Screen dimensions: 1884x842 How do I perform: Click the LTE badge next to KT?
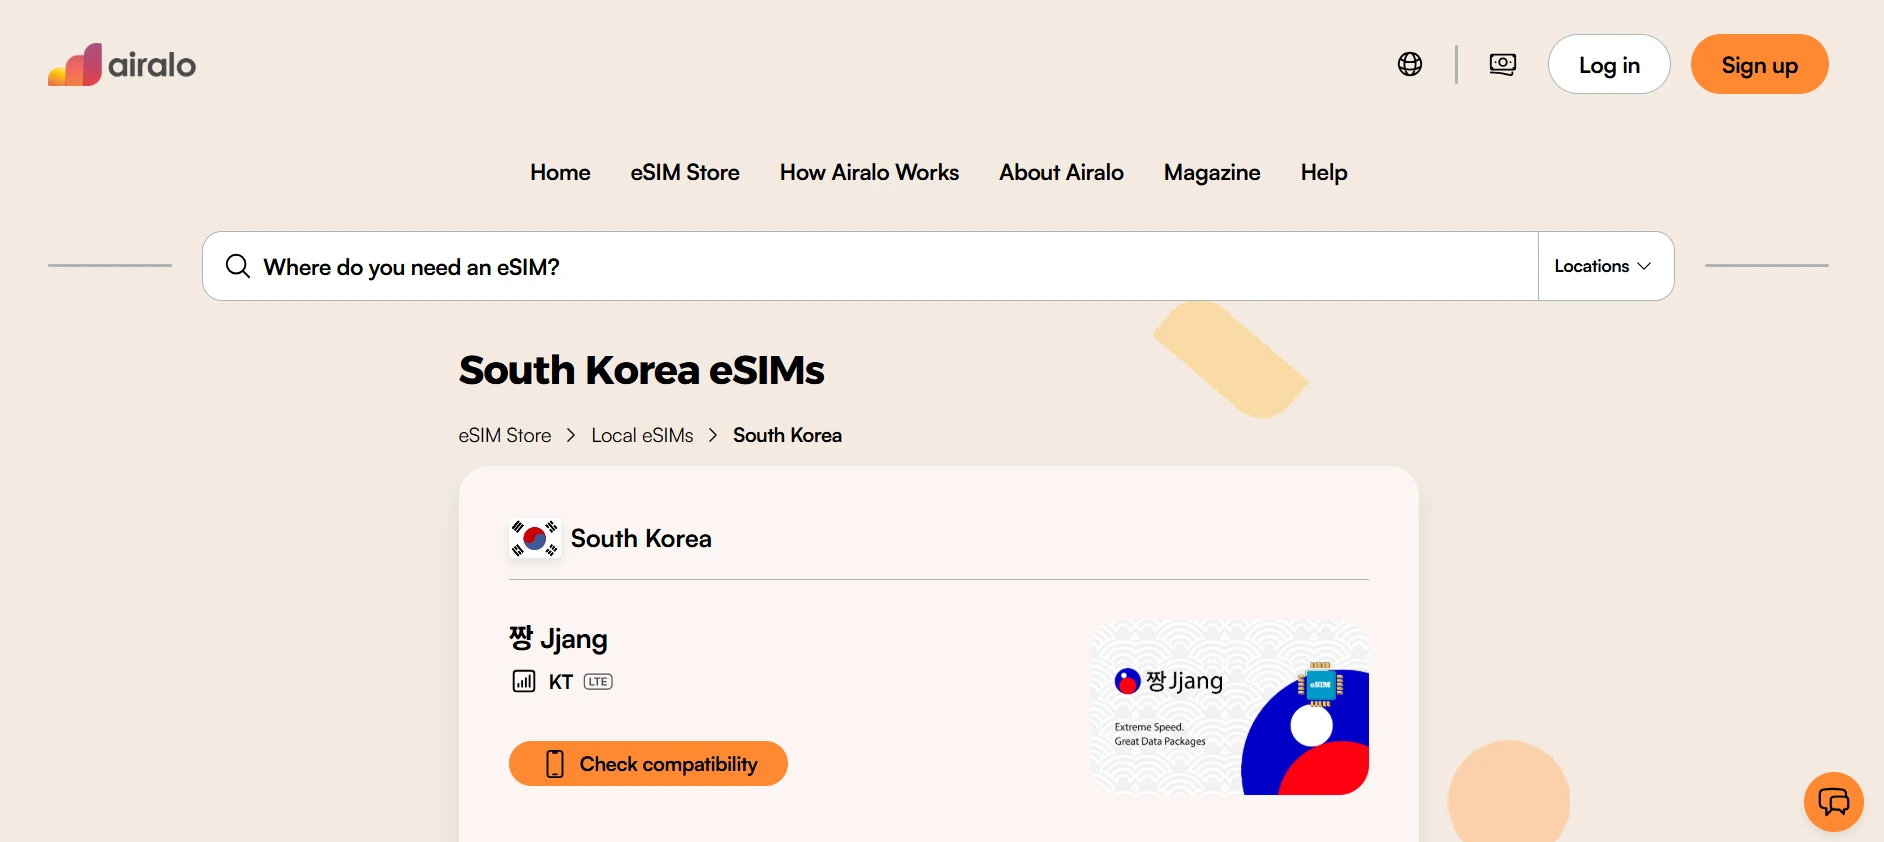point(598,682)
